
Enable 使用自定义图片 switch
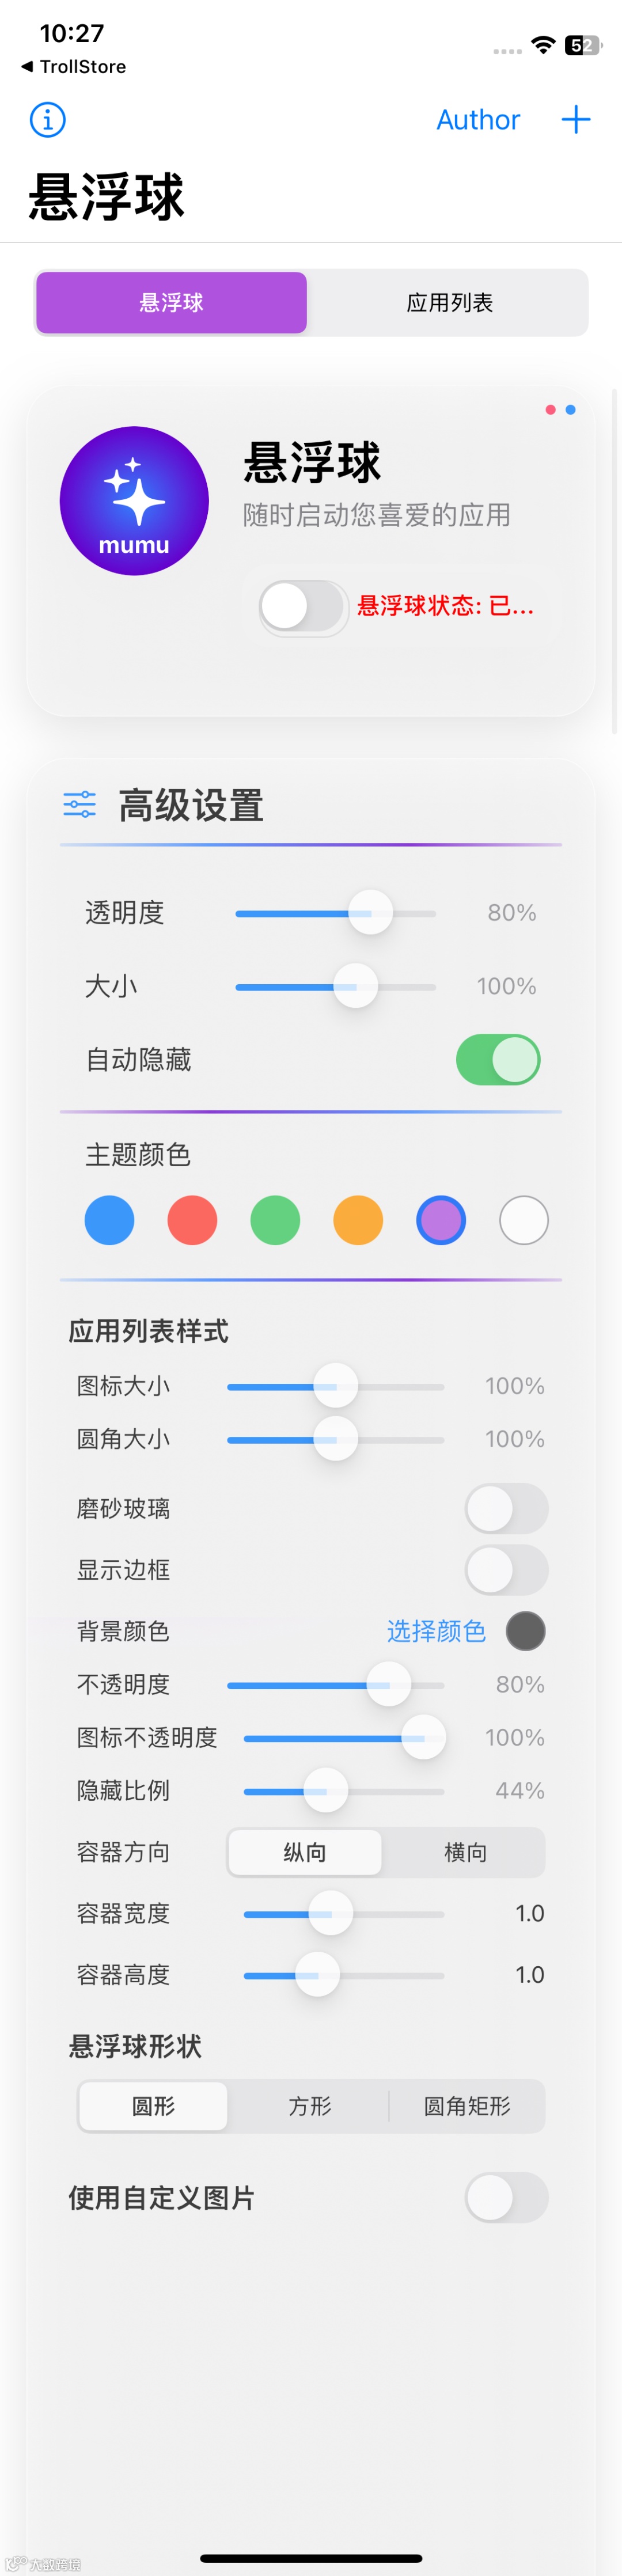coord(507,2197)
